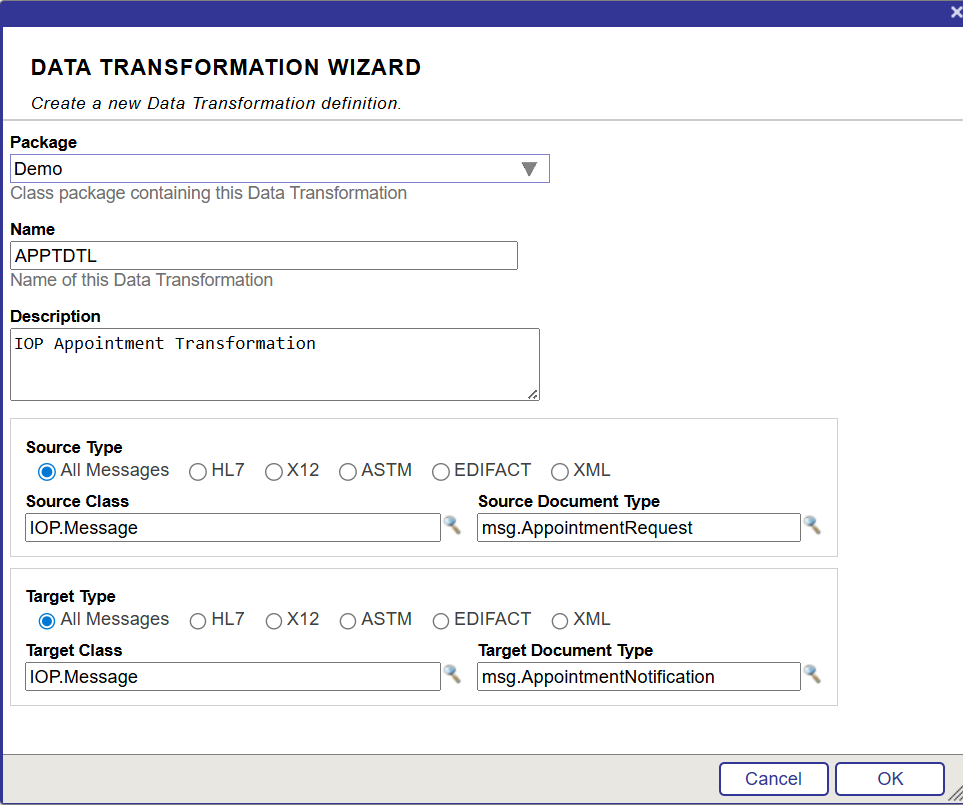
Task: Grab the Description textarea resize handle
Action: tap(533, 394)
